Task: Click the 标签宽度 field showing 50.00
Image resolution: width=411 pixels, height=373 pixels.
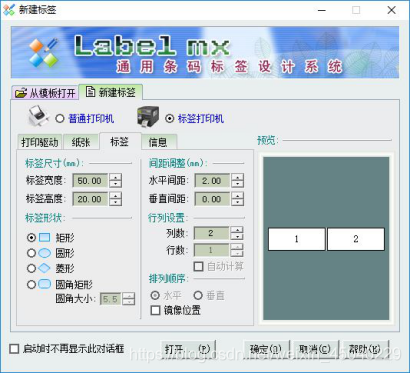Action: [x=90, y=181]
